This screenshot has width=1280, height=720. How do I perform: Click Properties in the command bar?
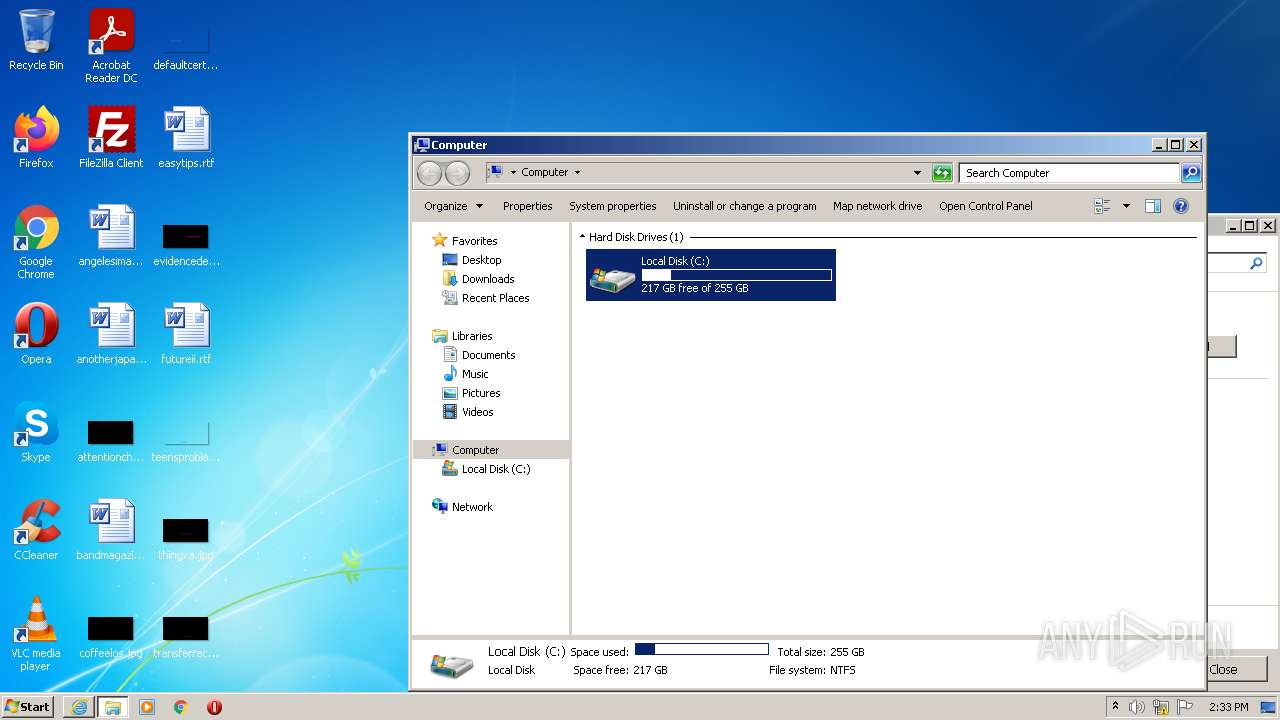[x=527, y=206]
